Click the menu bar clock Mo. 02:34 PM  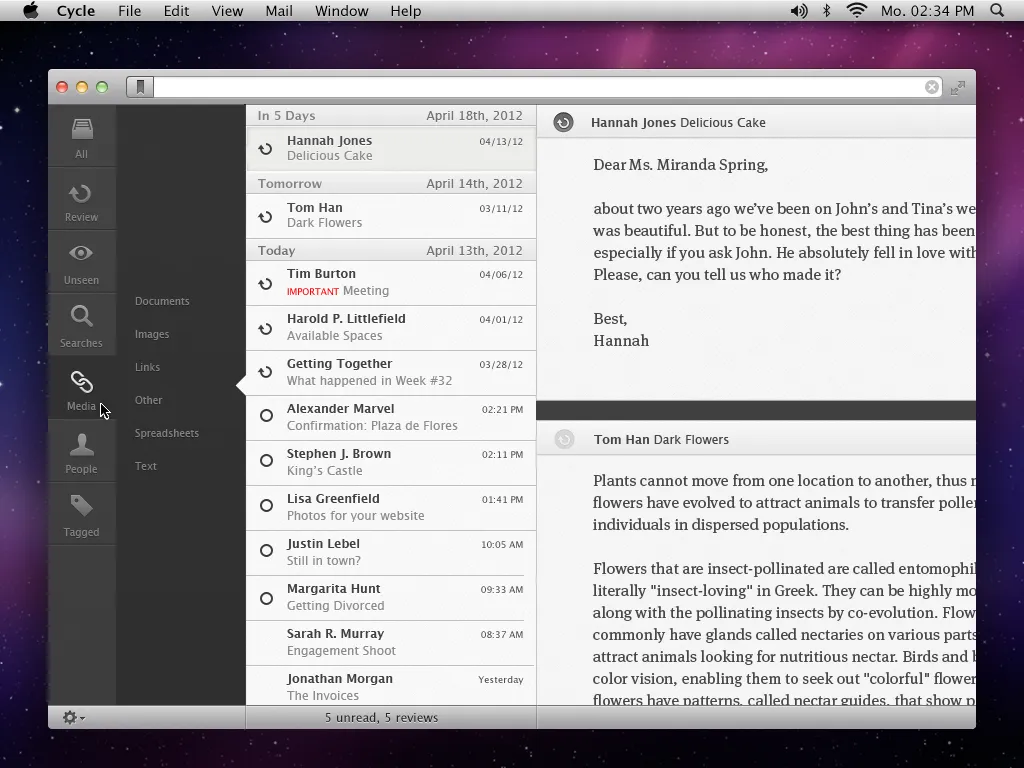[x=927, y=11]
